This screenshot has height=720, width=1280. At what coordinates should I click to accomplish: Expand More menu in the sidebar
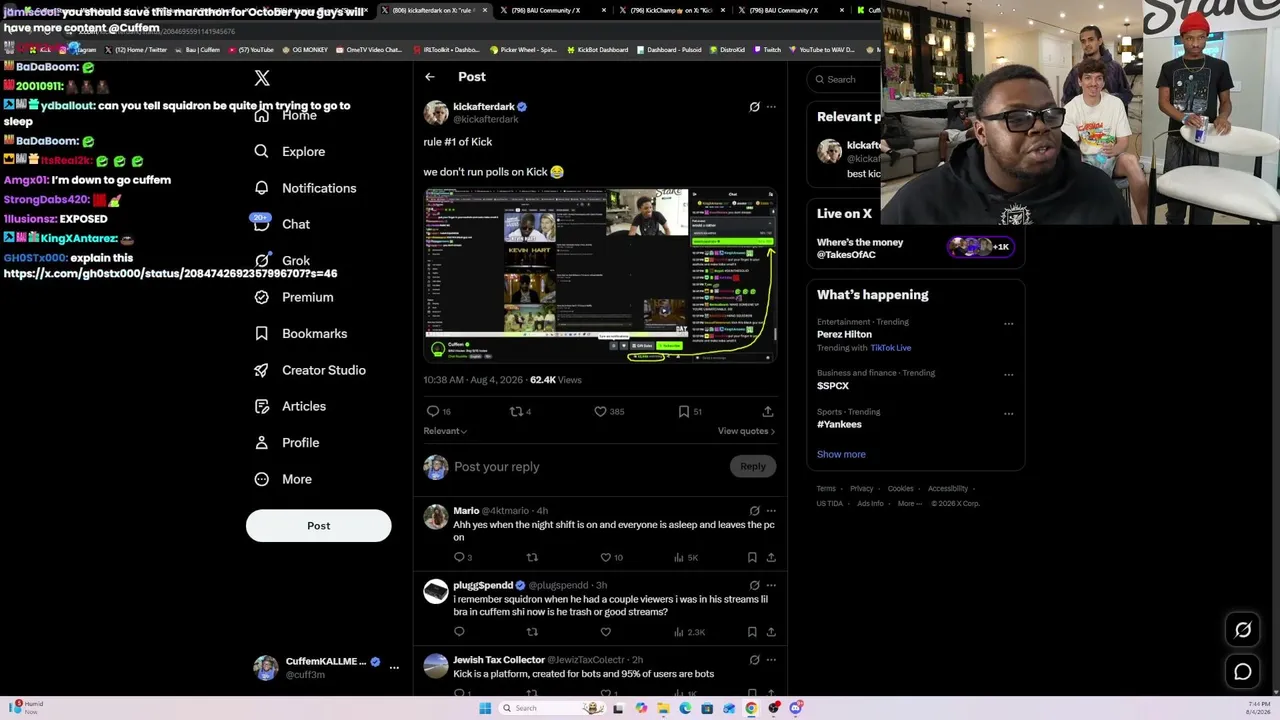click(283, 479)
